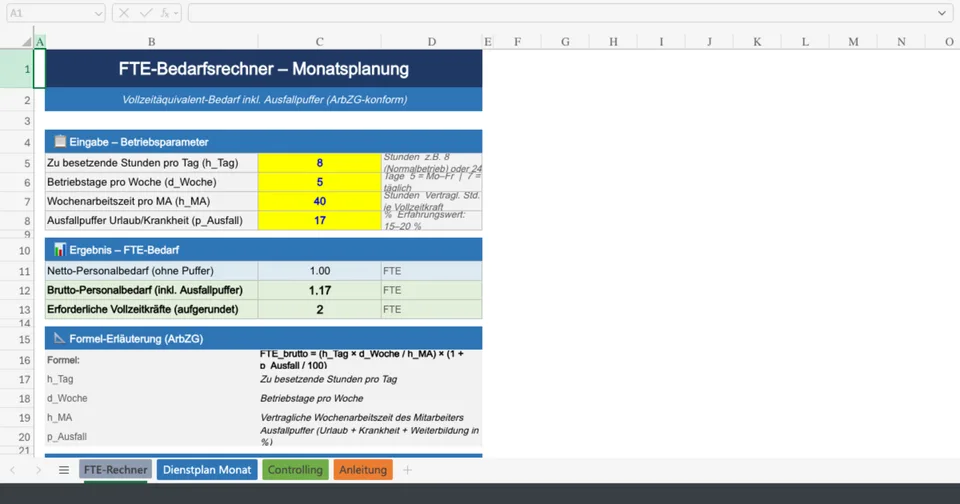The height and width of the screenshot is (504, 960).
Task: Select row 1 header
Action: tap(17, 69)
